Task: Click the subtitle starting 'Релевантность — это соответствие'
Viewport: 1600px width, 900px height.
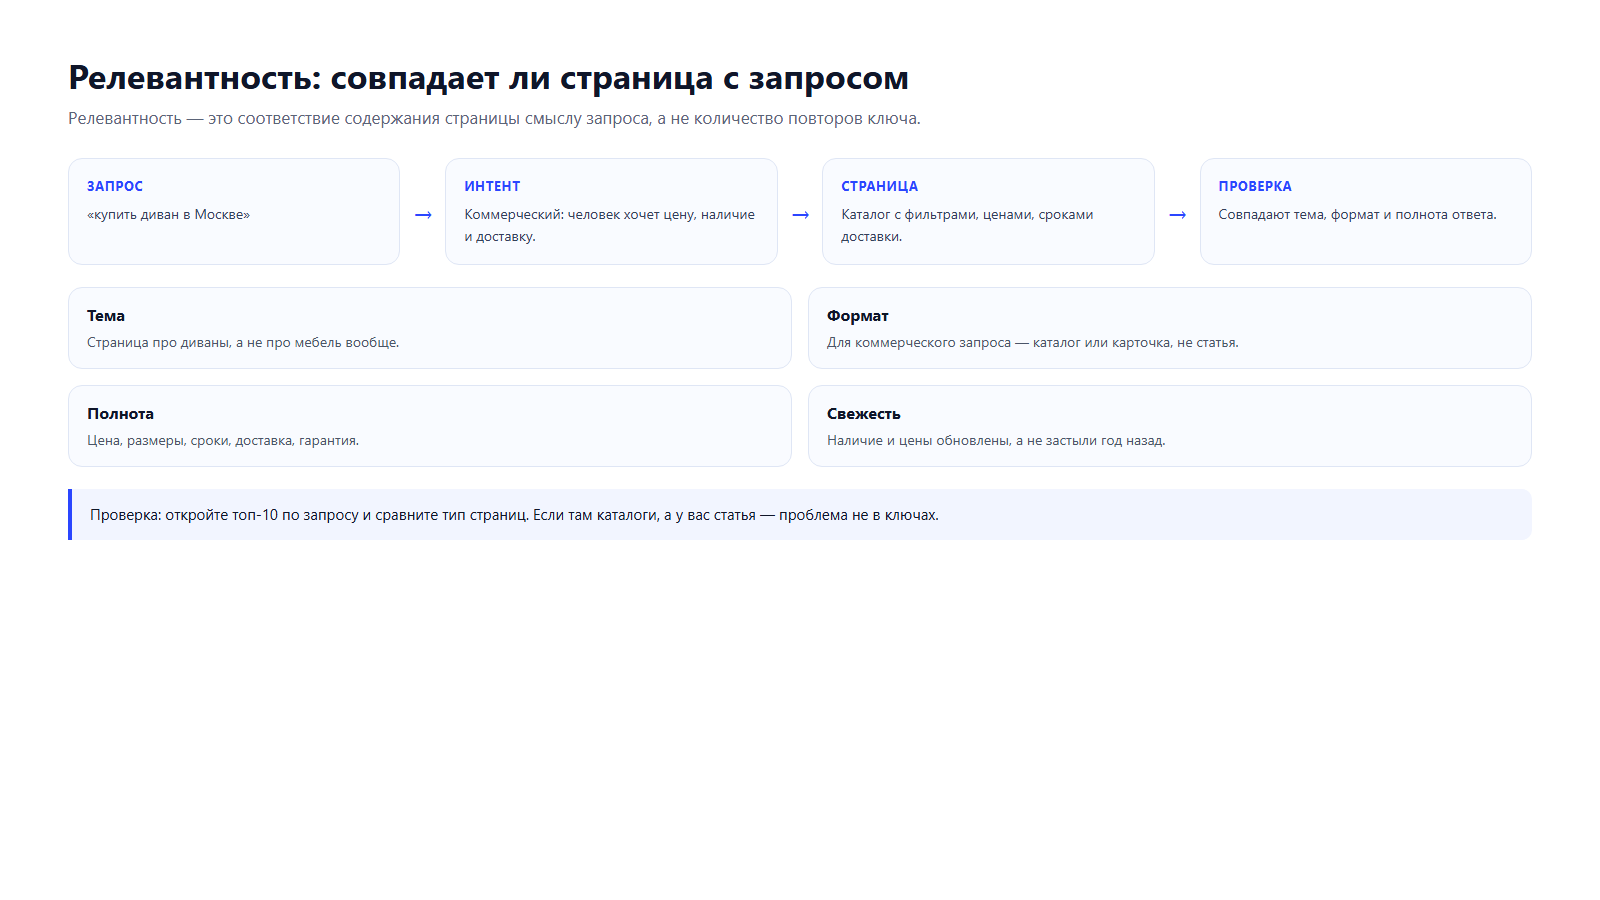Action: tap(494, 119)
